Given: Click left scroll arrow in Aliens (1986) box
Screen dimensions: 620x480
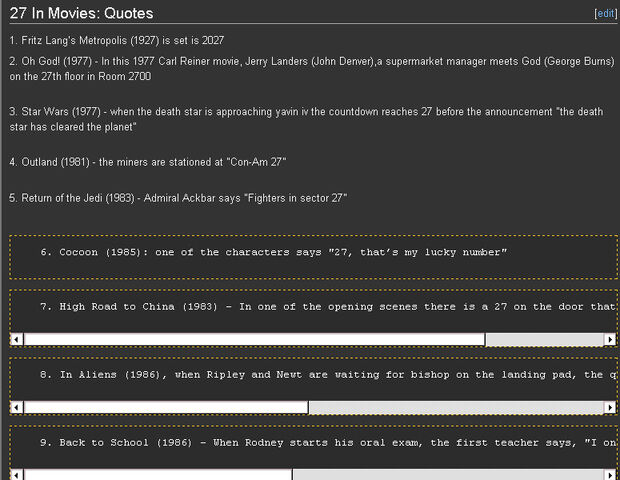Looking at the screenshot, I should pos(17,407).
